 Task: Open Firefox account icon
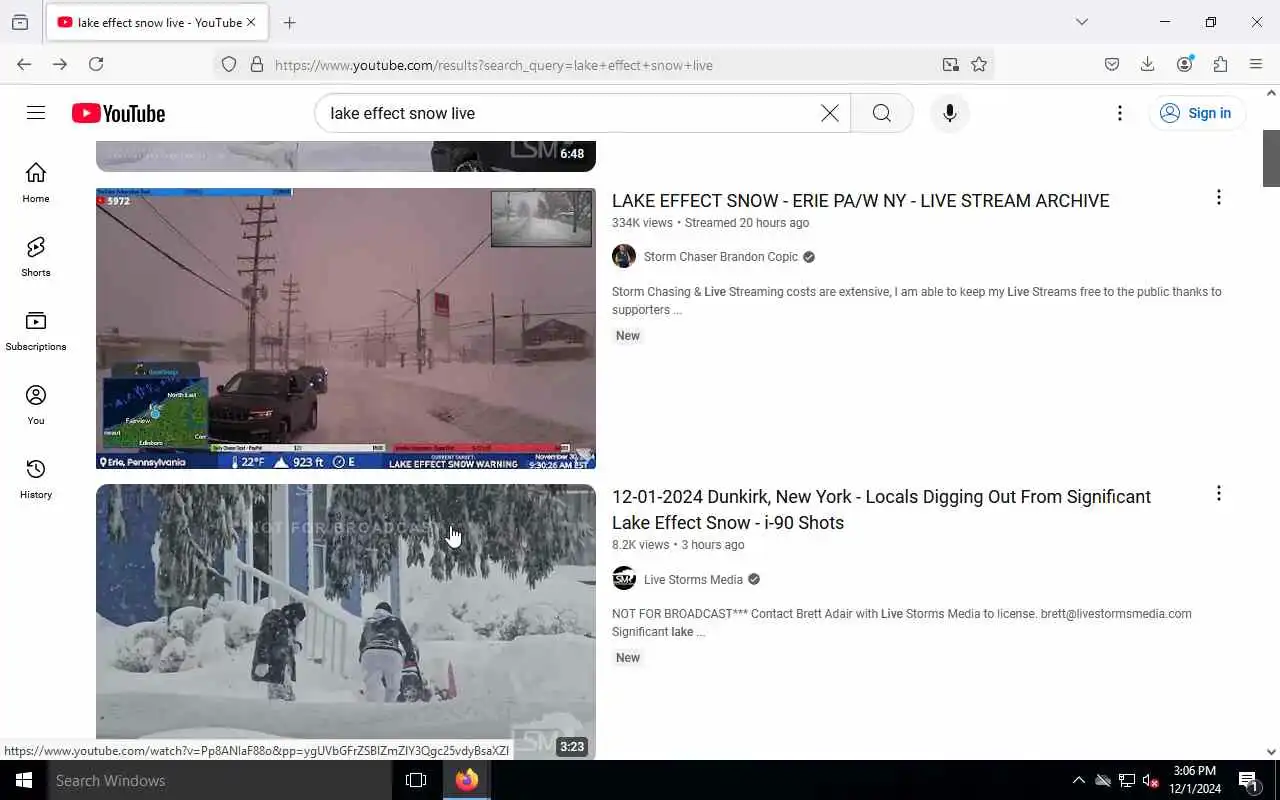1184,64
